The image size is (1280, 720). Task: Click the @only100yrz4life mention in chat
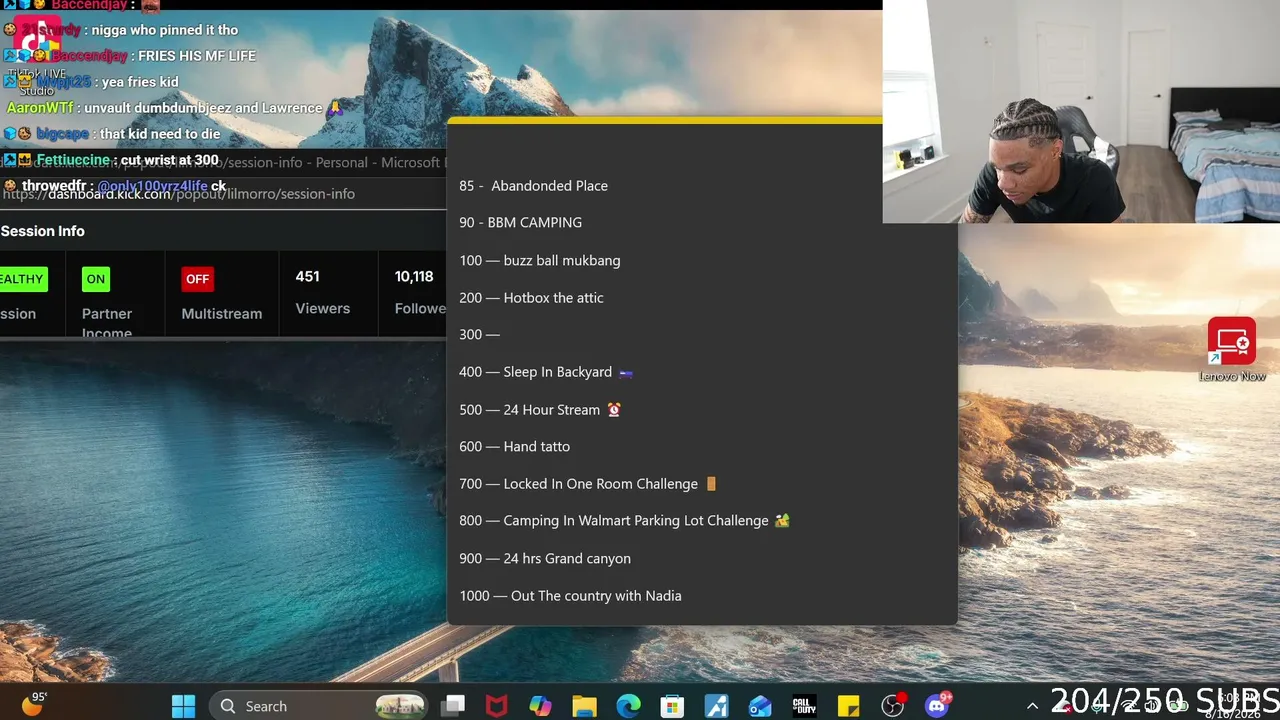tap(152, 186)
